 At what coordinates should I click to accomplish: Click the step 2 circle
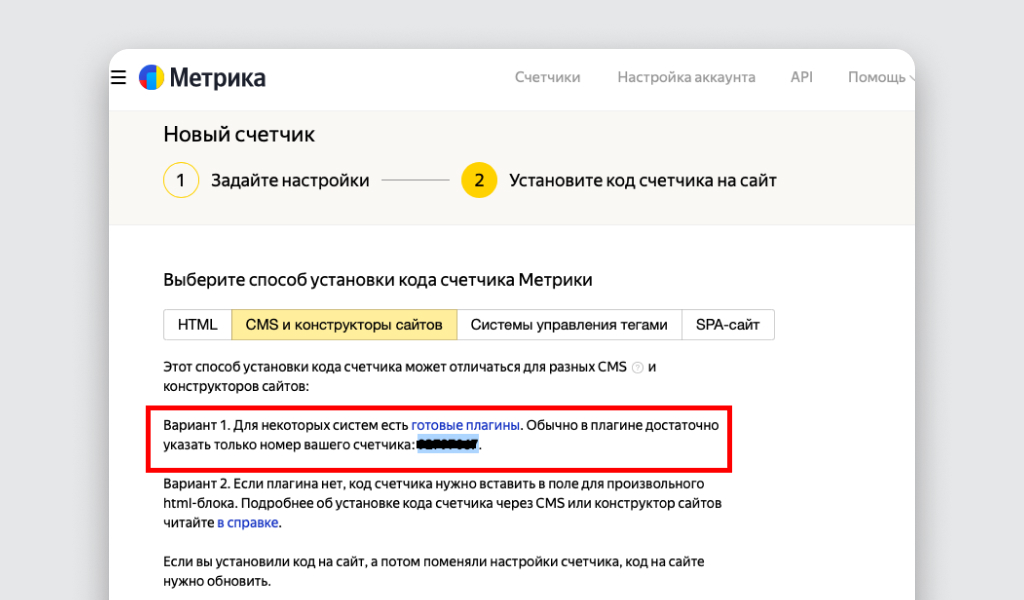coord(479,180)
